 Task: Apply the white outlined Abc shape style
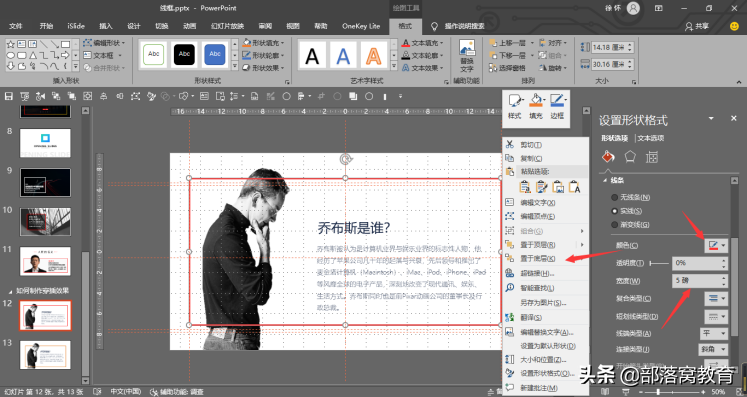point(153,54)
